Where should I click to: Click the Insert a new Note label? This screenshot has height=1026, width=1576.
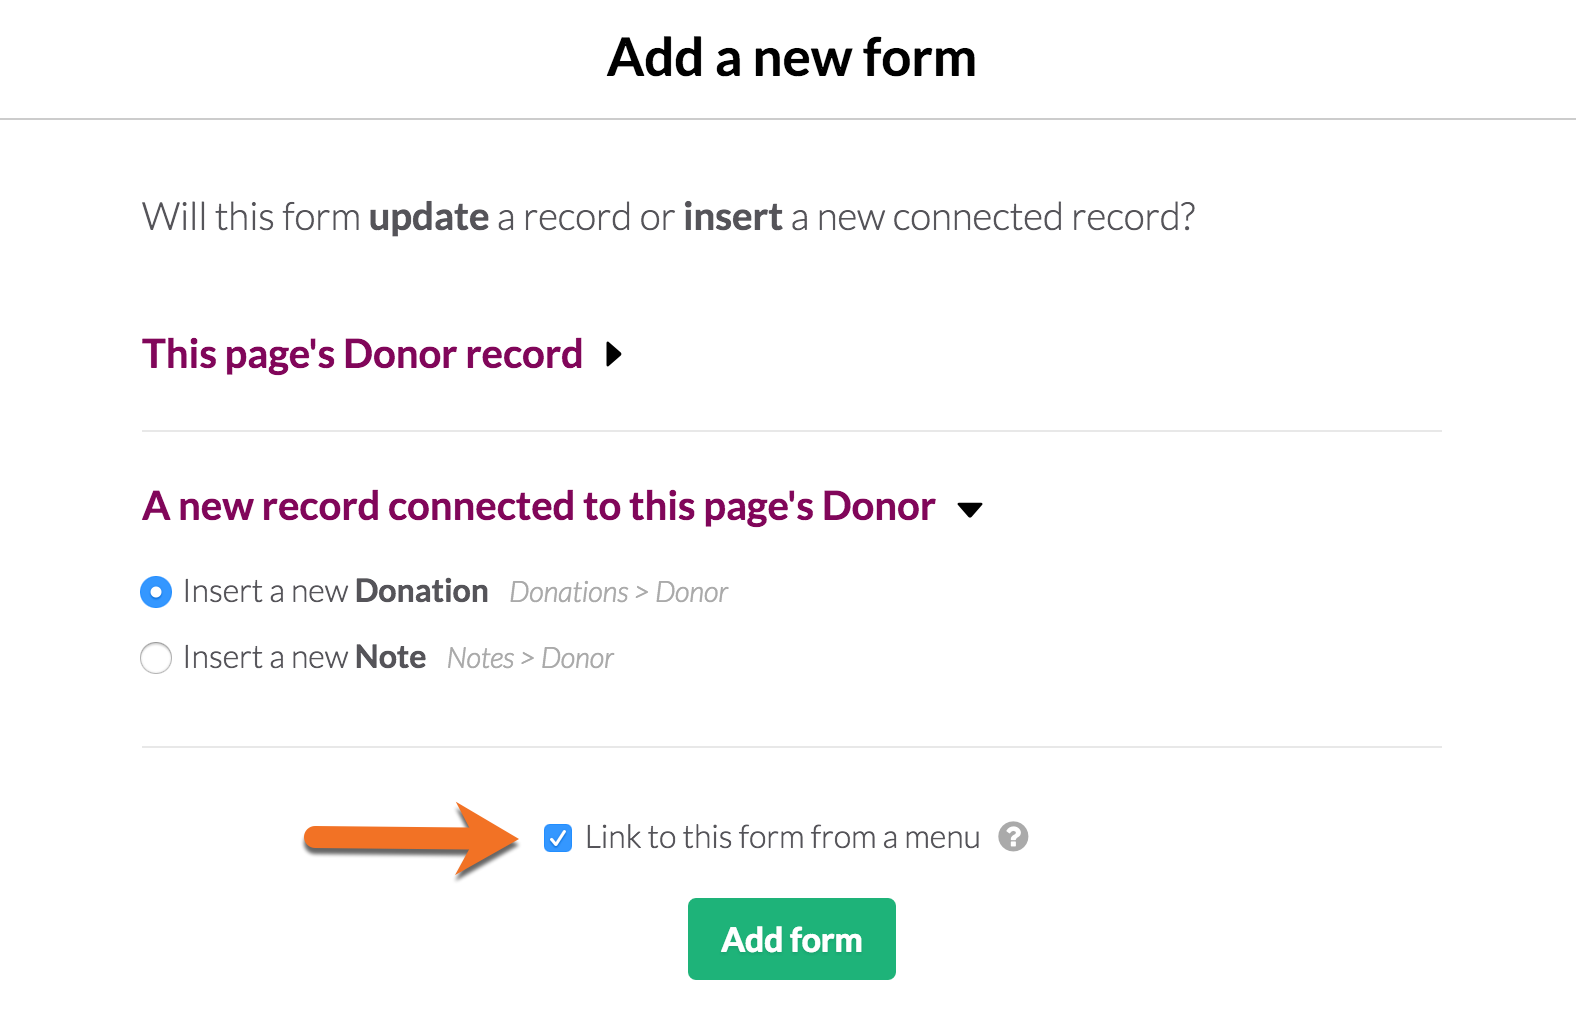(x=305, y=657)
